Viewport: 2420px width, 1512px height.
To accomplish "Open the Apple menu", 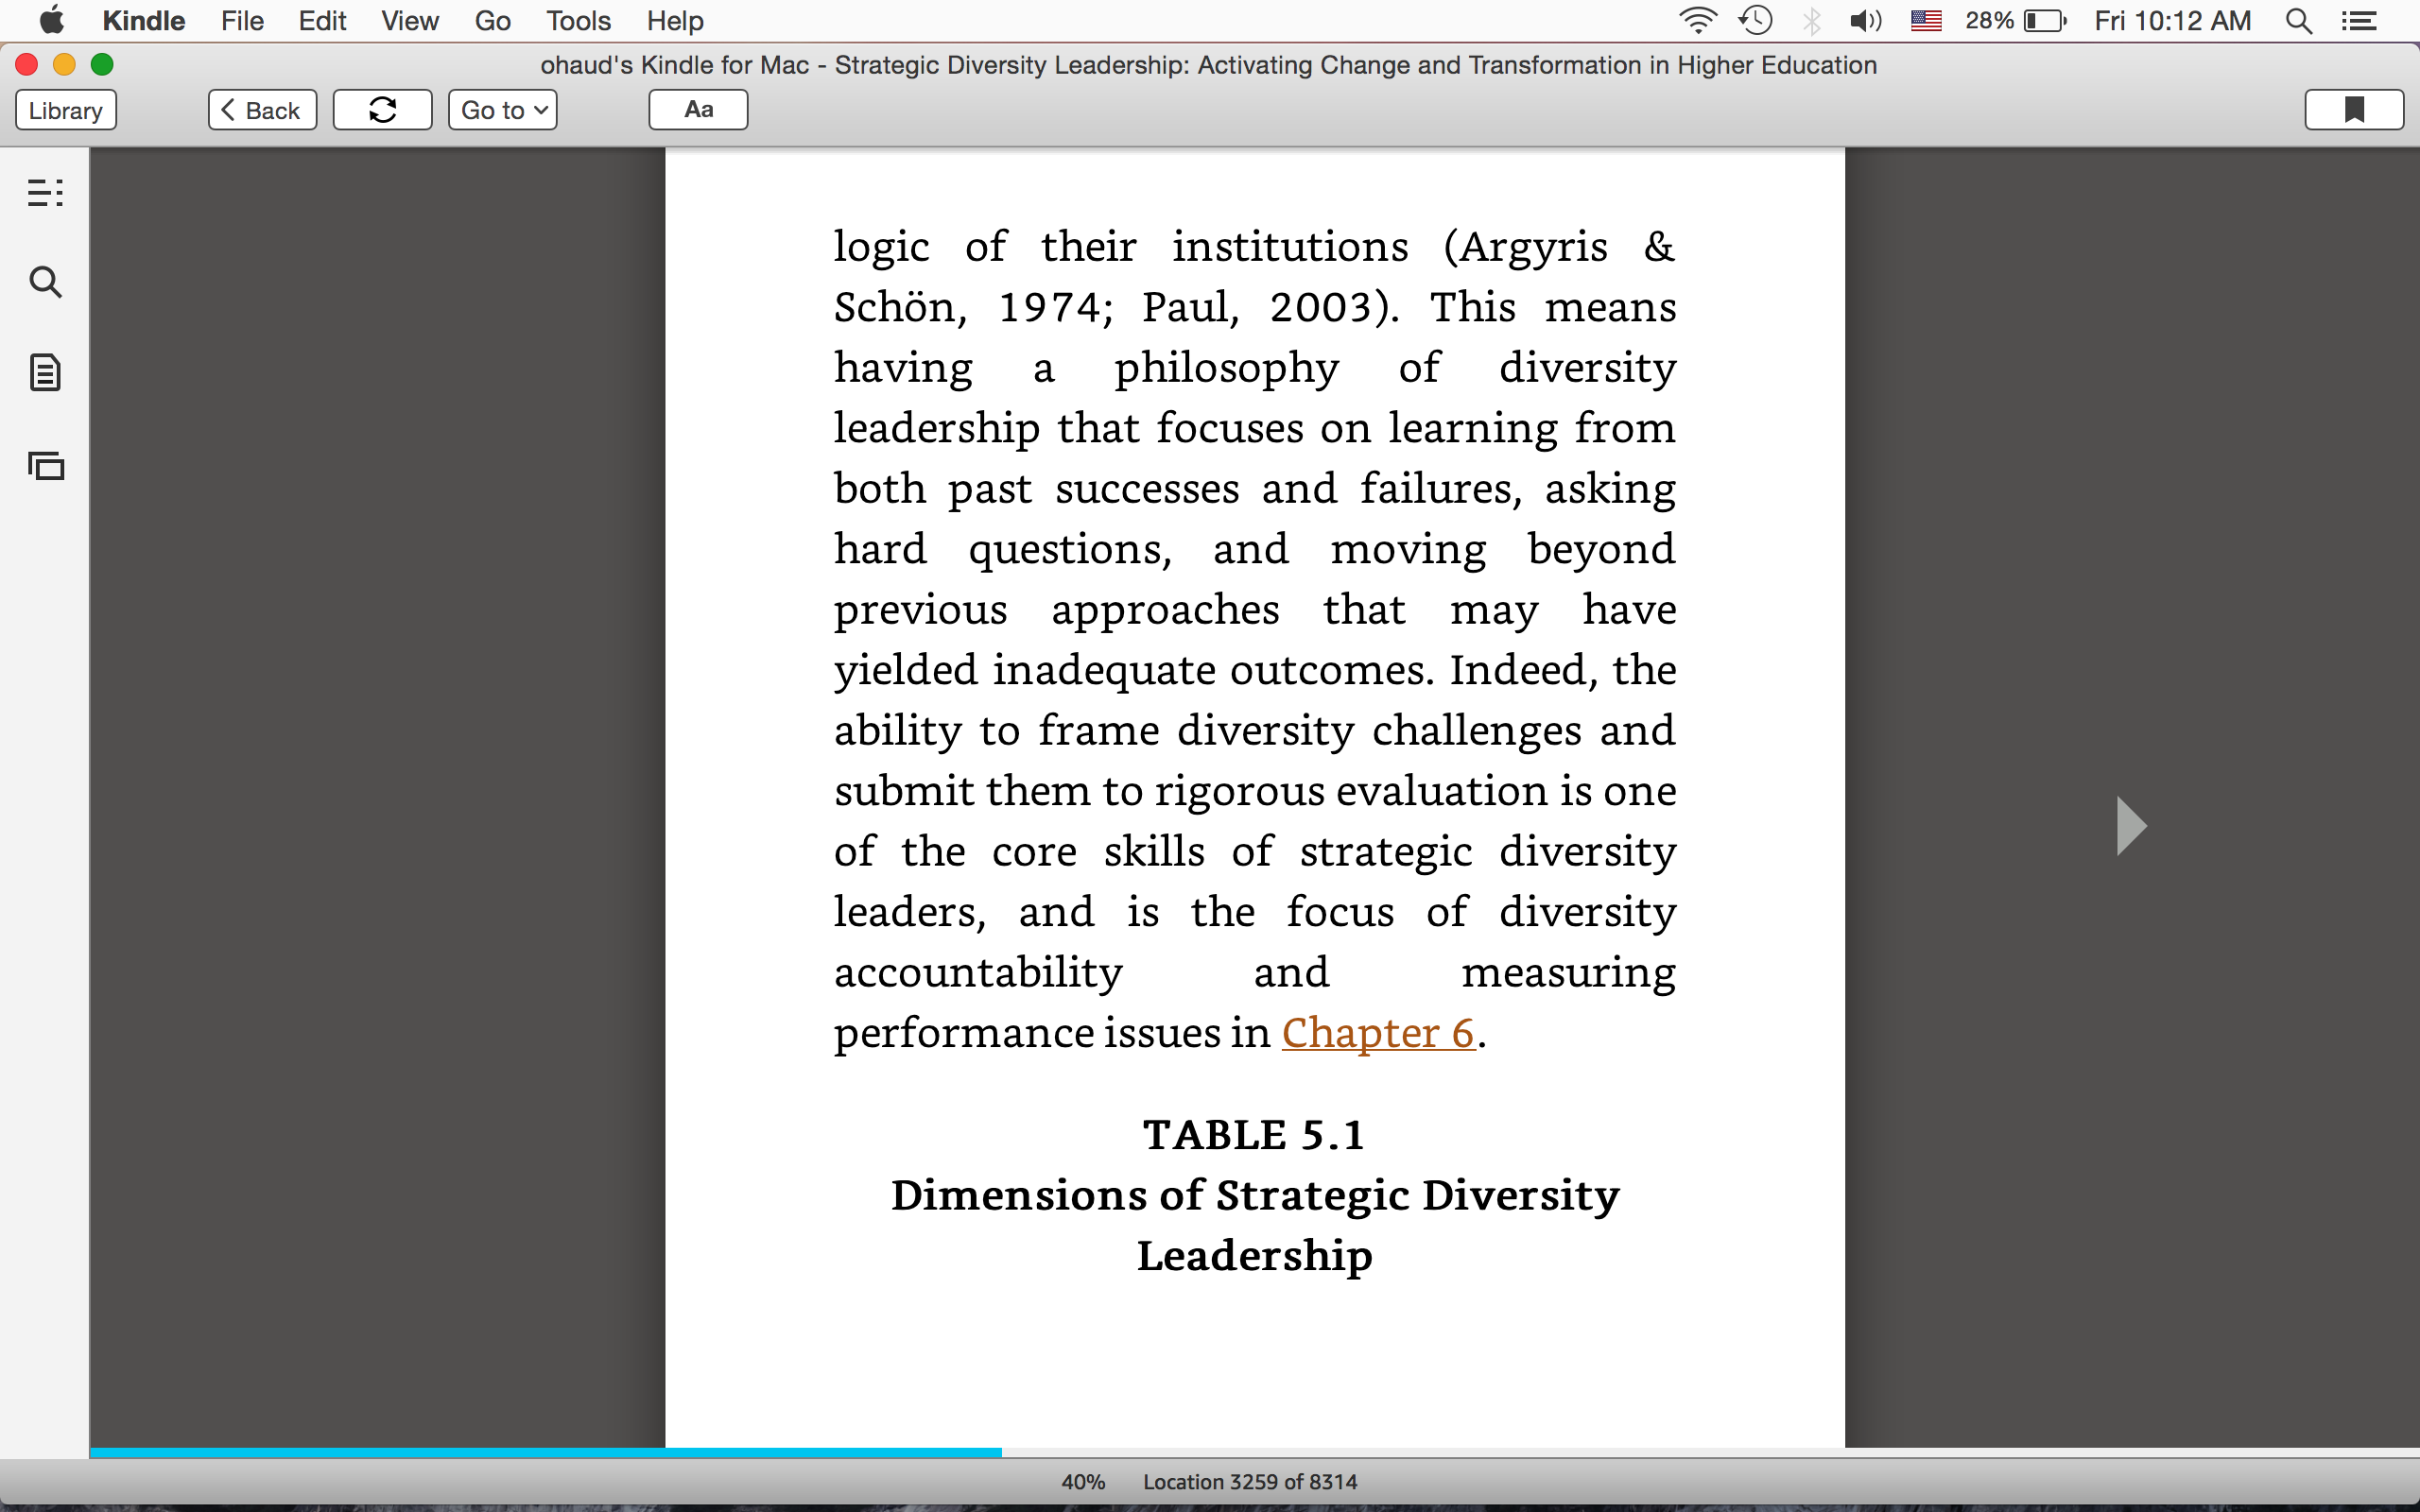I will pos(51,20).
